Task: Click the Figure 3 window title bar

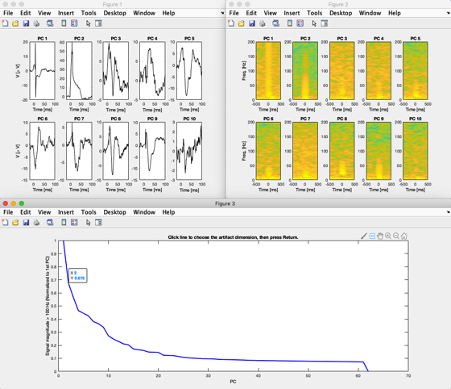Action: pyautogui.click(x=225, y=203)
